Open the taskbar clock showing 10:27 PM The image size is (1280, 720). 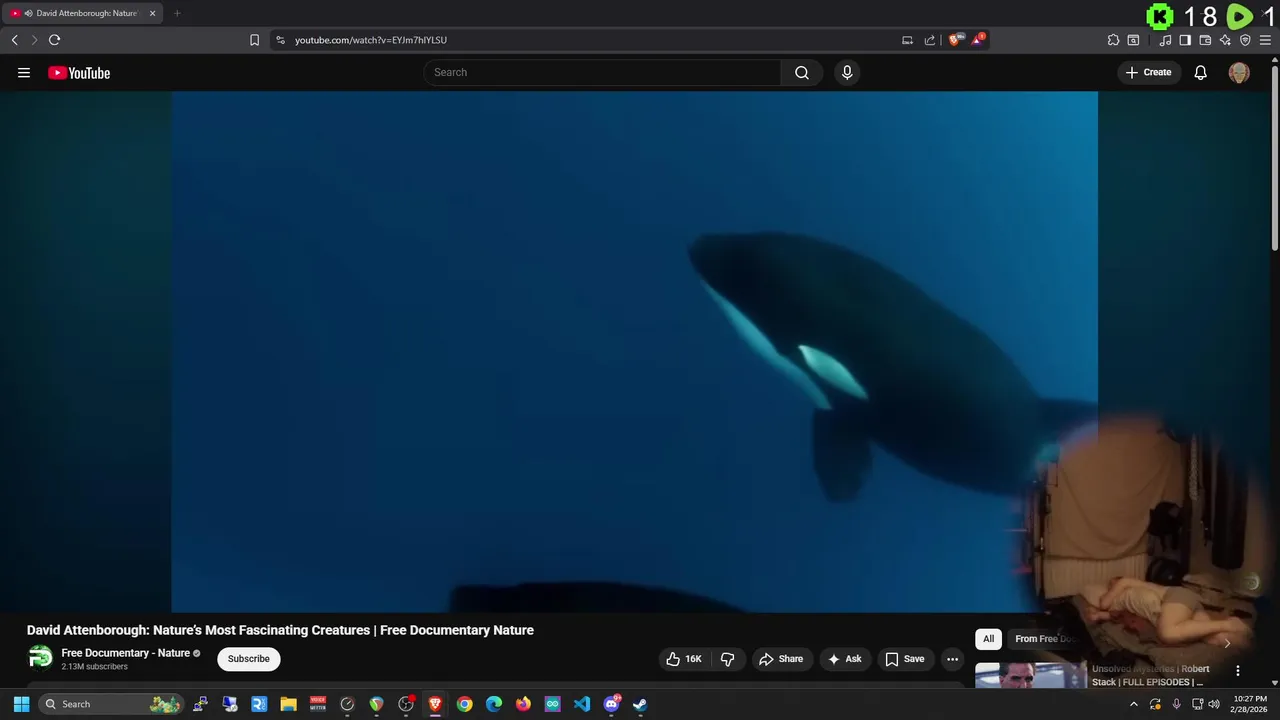pyautogui.click(x=1250, y=704)
